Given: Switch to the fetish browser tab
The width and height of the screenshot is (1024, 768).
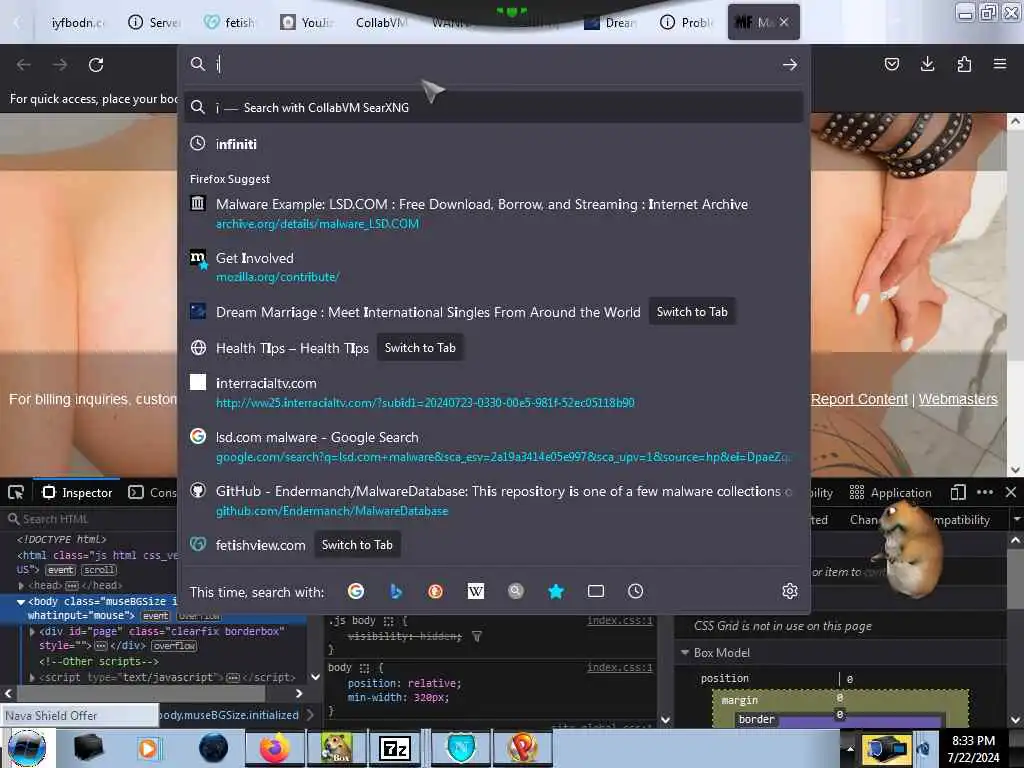Looking at the screenshot, I should point(229,22).
